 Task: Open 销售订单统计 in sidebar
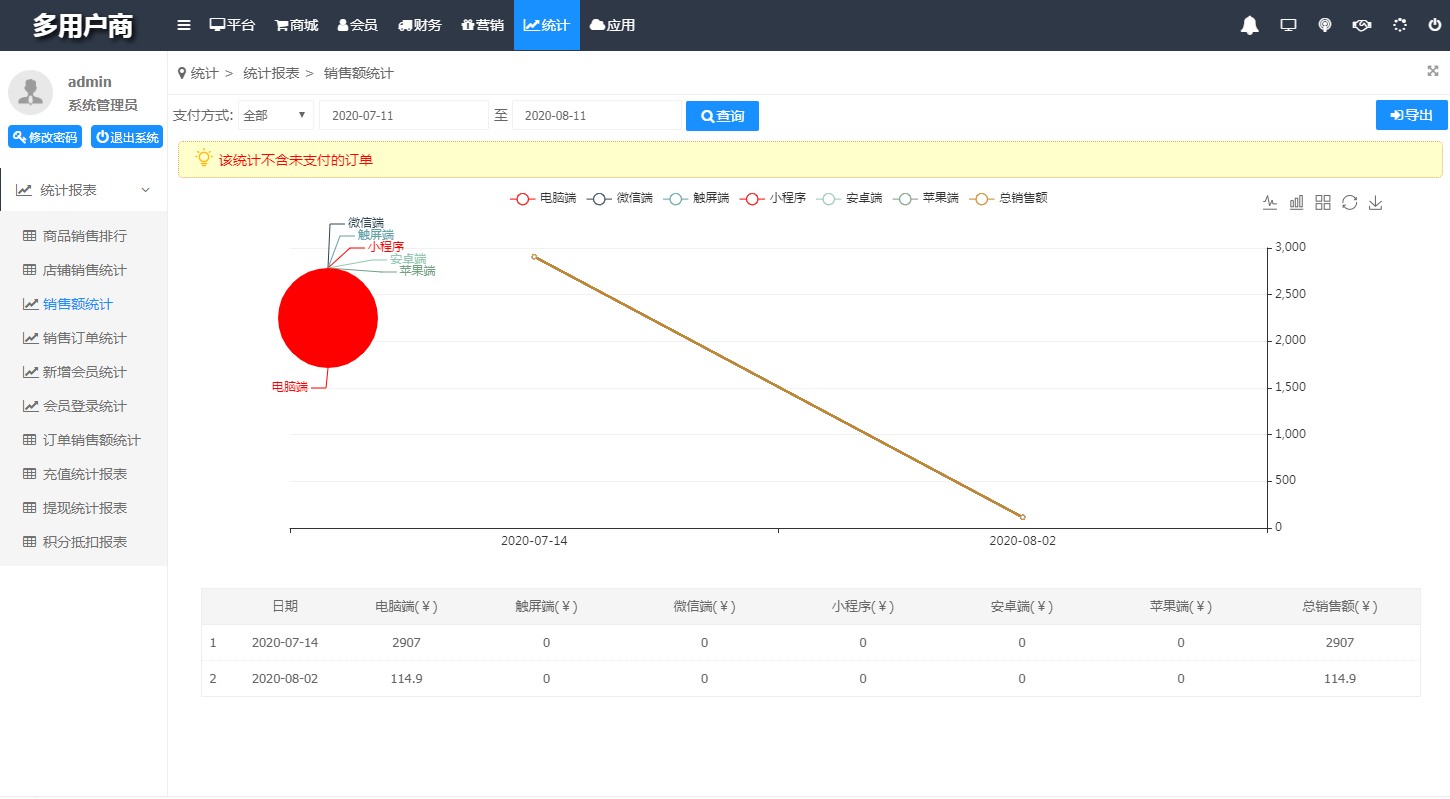84,338
